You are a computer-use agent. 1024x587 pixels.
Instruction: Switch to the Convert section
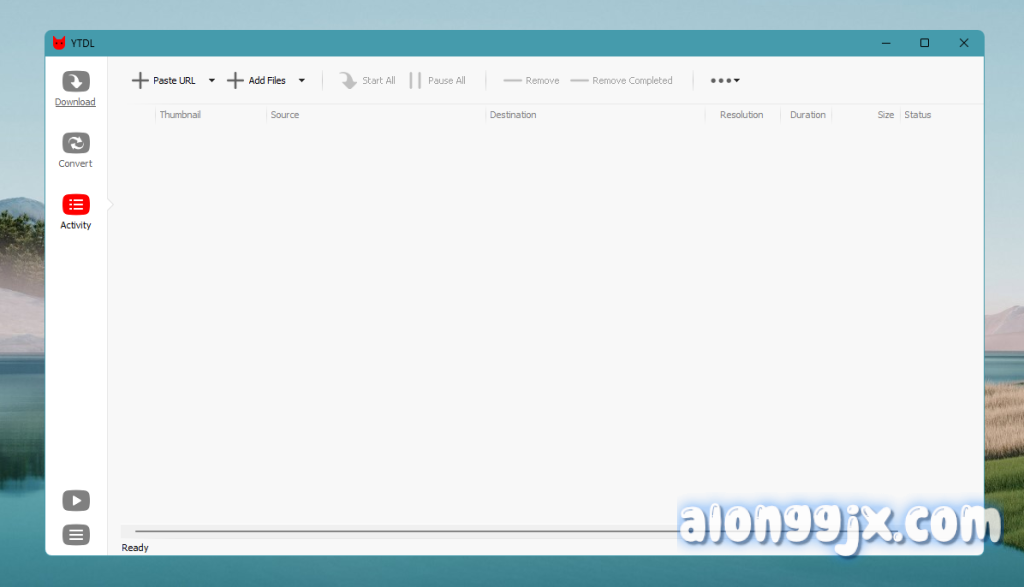click(x=75, y=149)
